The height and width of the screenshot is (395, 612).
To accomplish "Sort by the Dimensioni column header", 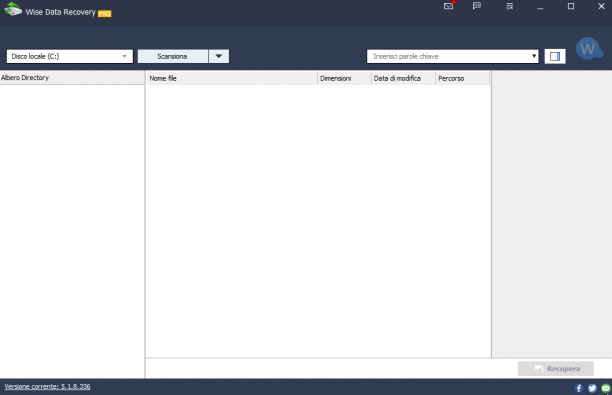I will click(x=344, y=78).
